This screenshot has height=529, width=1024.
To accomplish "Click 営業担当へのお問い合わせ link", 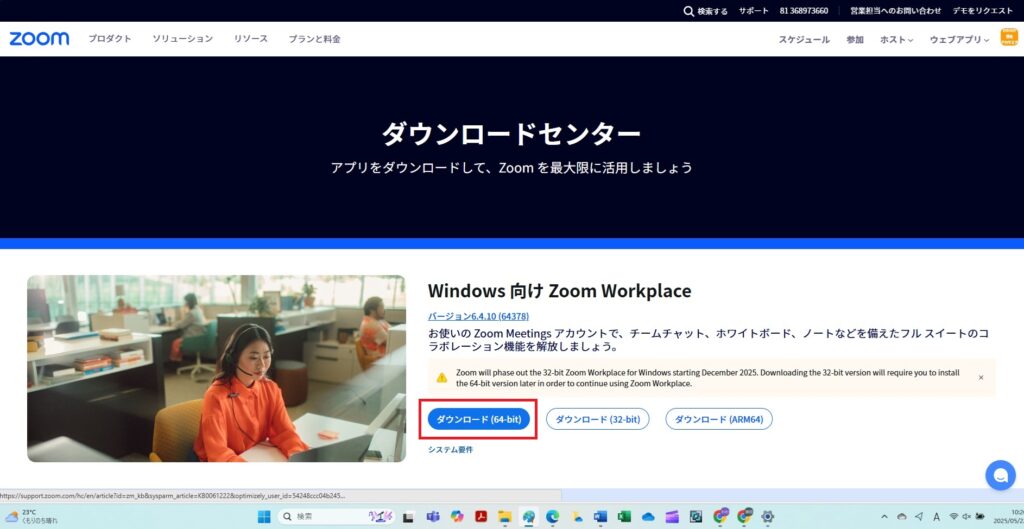I will (x=895, y=11).
